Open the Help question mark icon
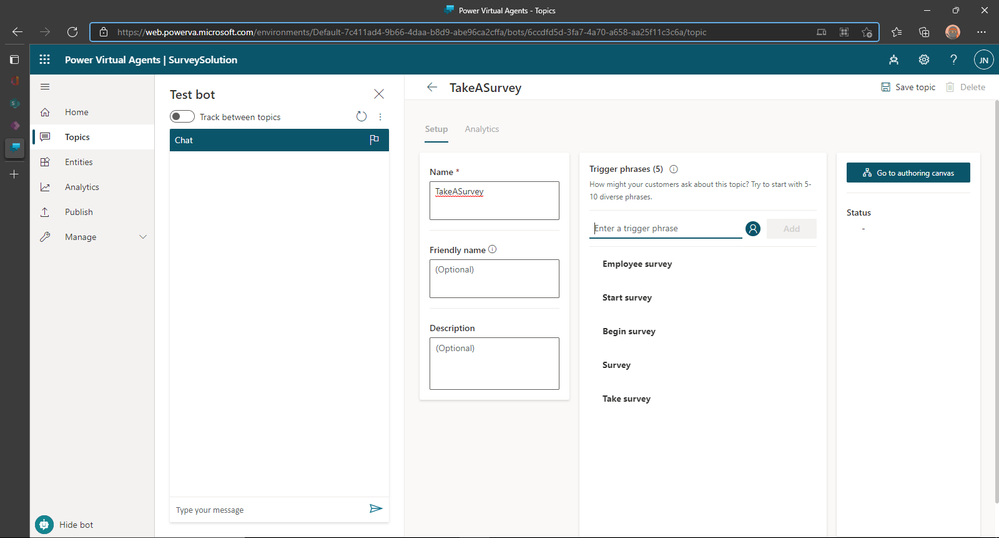 (953, 59)
